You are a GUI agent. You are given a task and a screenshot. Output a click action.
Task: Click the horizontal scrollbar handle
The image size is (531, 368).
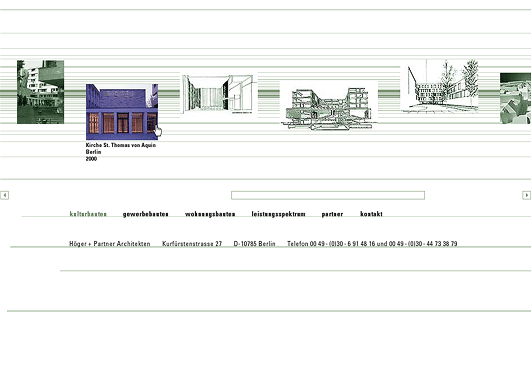click(328, 195)
